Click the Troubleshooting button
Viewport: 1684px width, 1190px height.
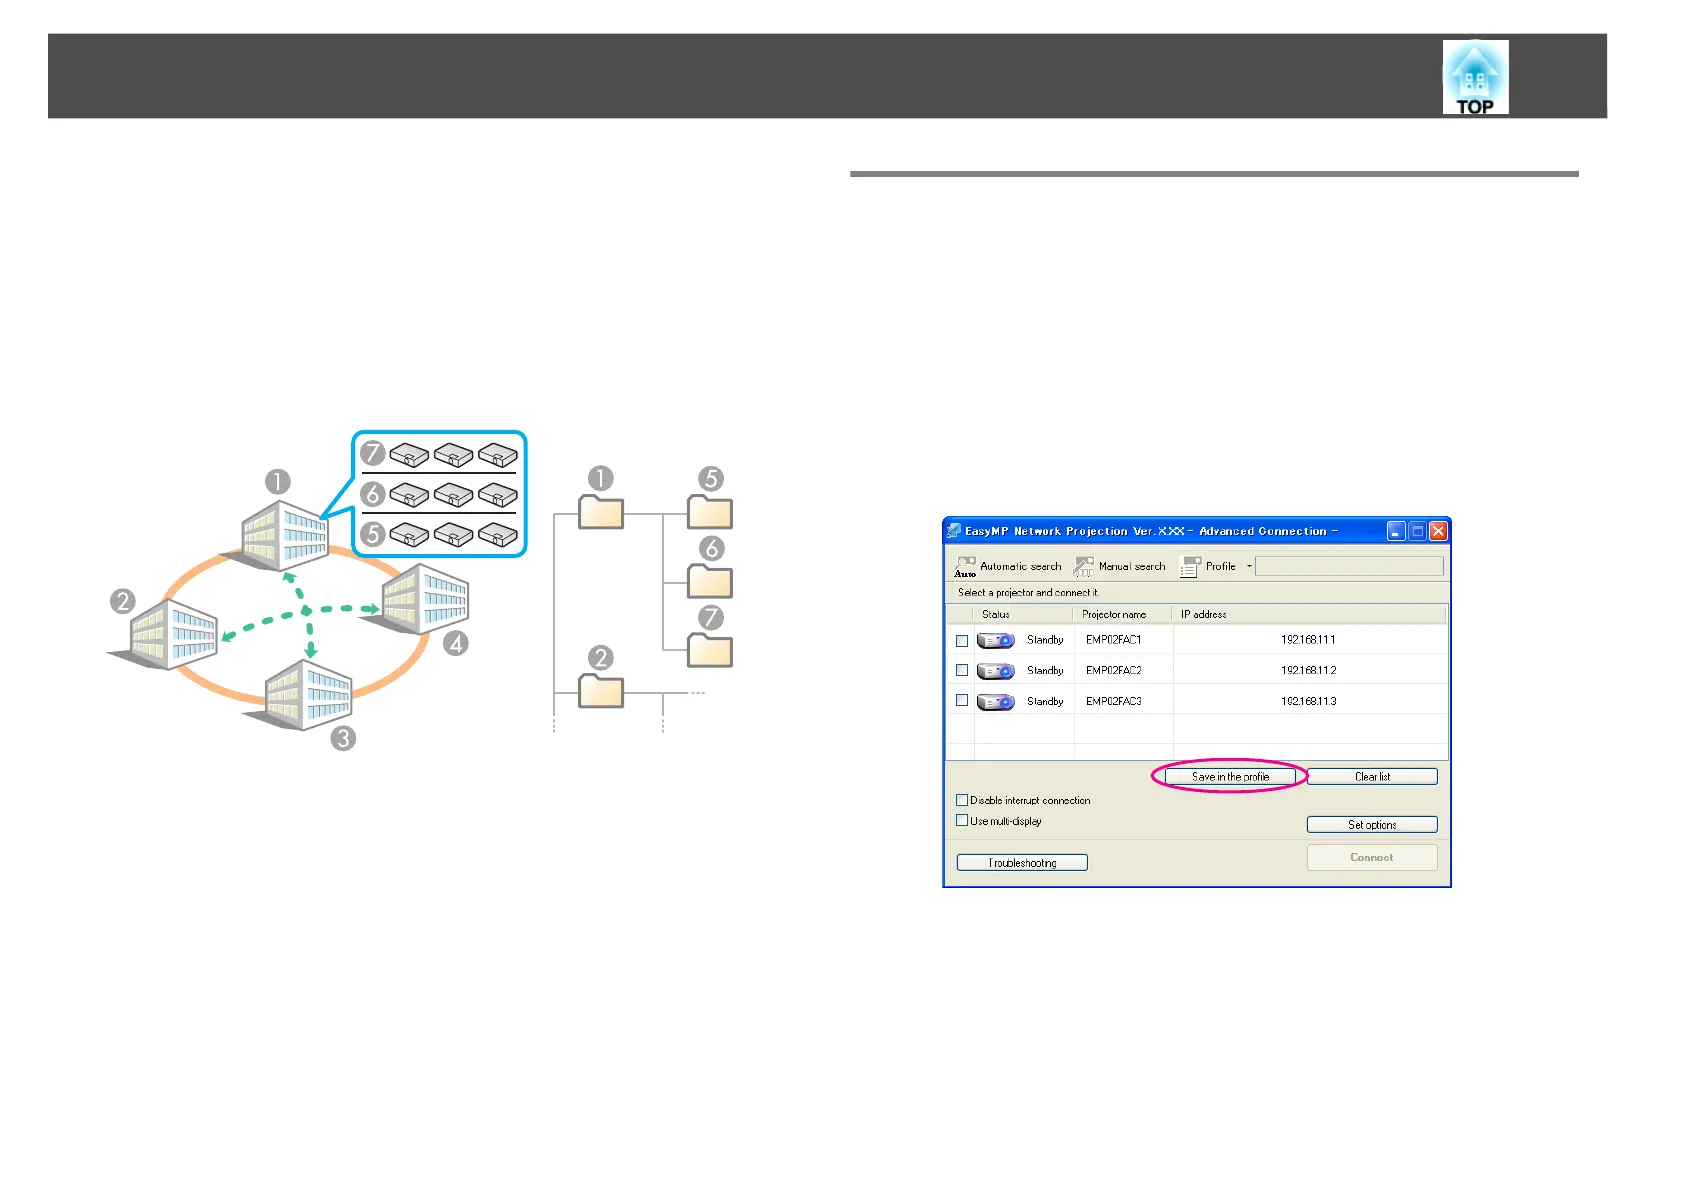[x=1022, y=863]
